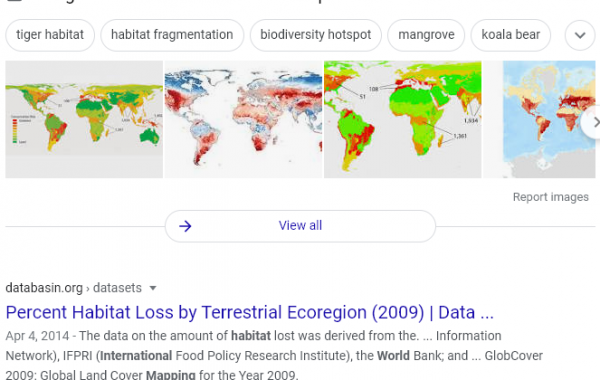This screenshot has height=380, width=600.
Task: Choose the biodiversity hotspot chip
Action: pyautogui.click(x=316, y=35)
